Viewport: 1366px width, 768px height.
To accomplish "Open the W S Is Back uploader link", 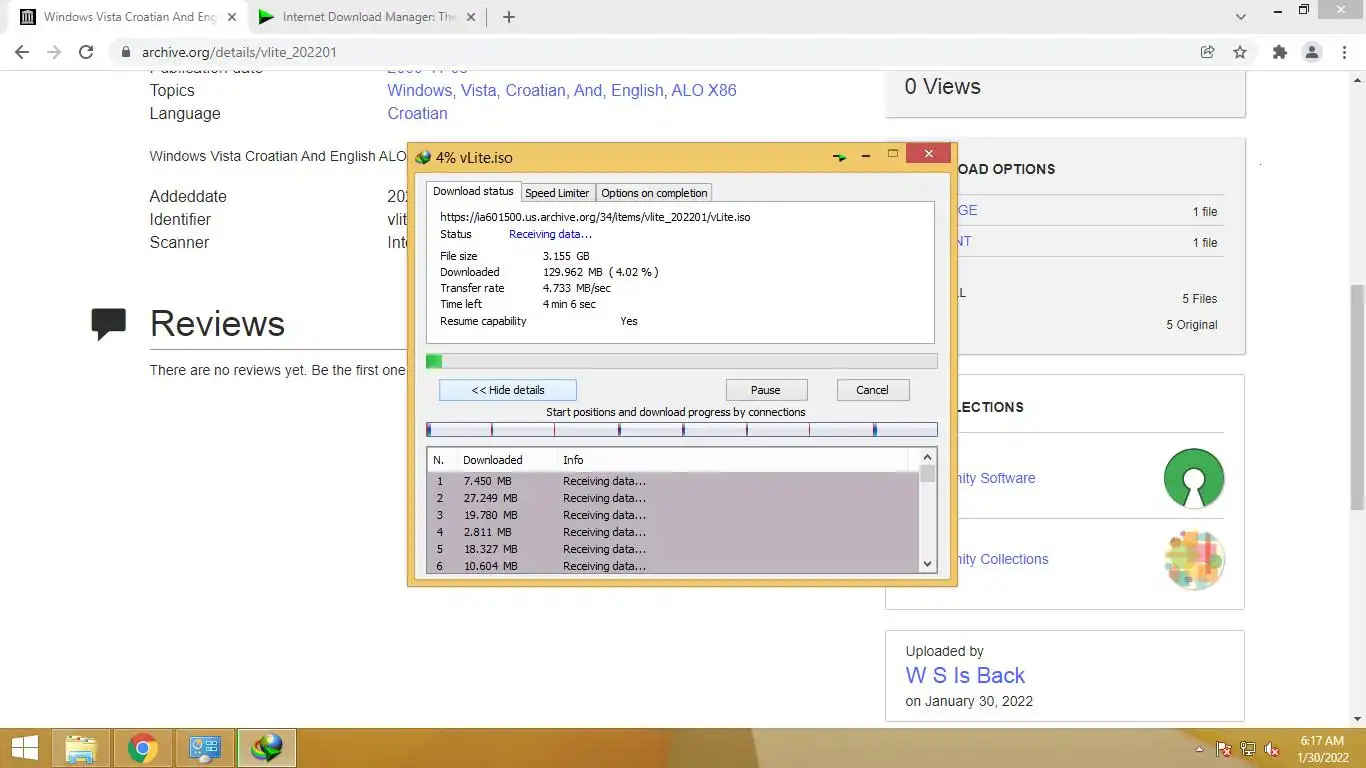I will tap(965, 675).
